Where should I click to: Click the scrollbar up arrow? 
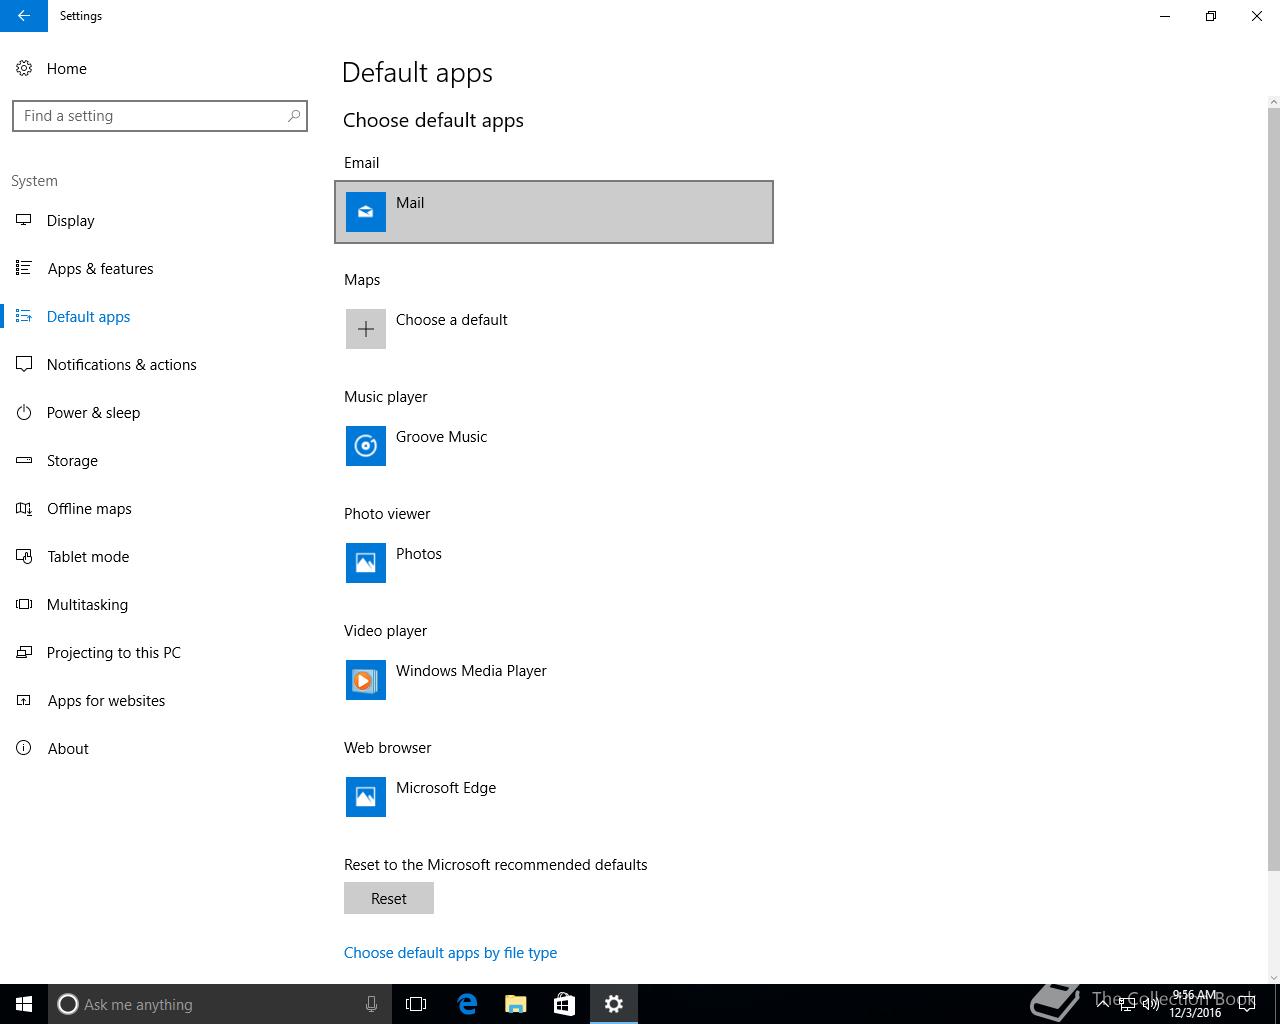1273,101
